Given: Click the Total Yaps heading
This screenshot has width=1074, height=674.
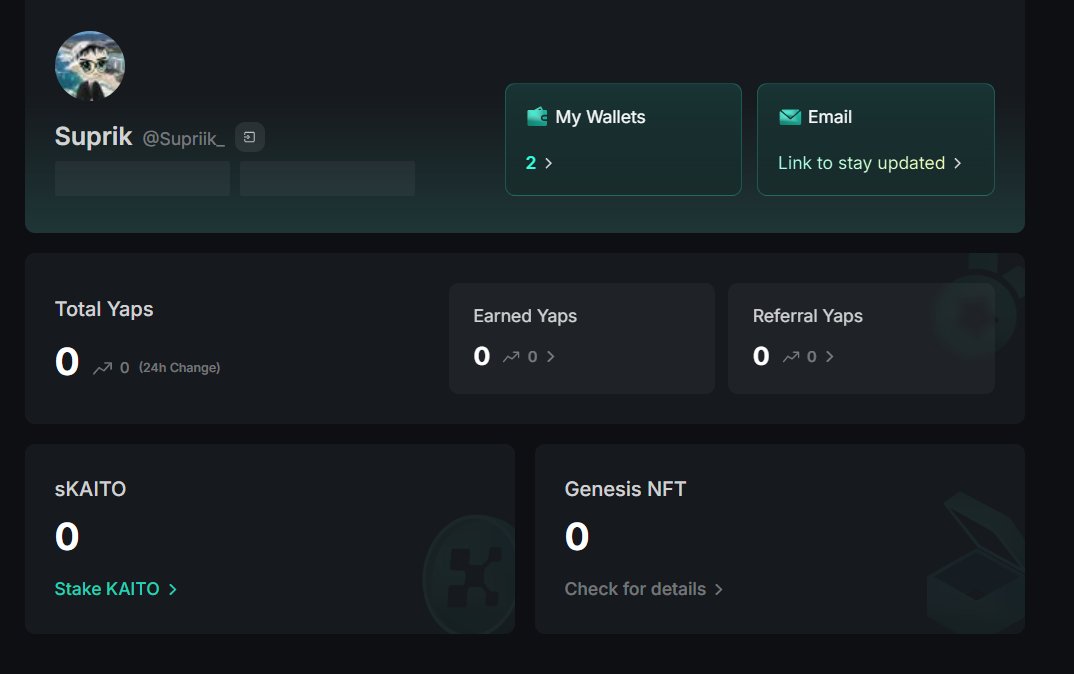Looking at the screenshot, I should (x=104, y=309).
